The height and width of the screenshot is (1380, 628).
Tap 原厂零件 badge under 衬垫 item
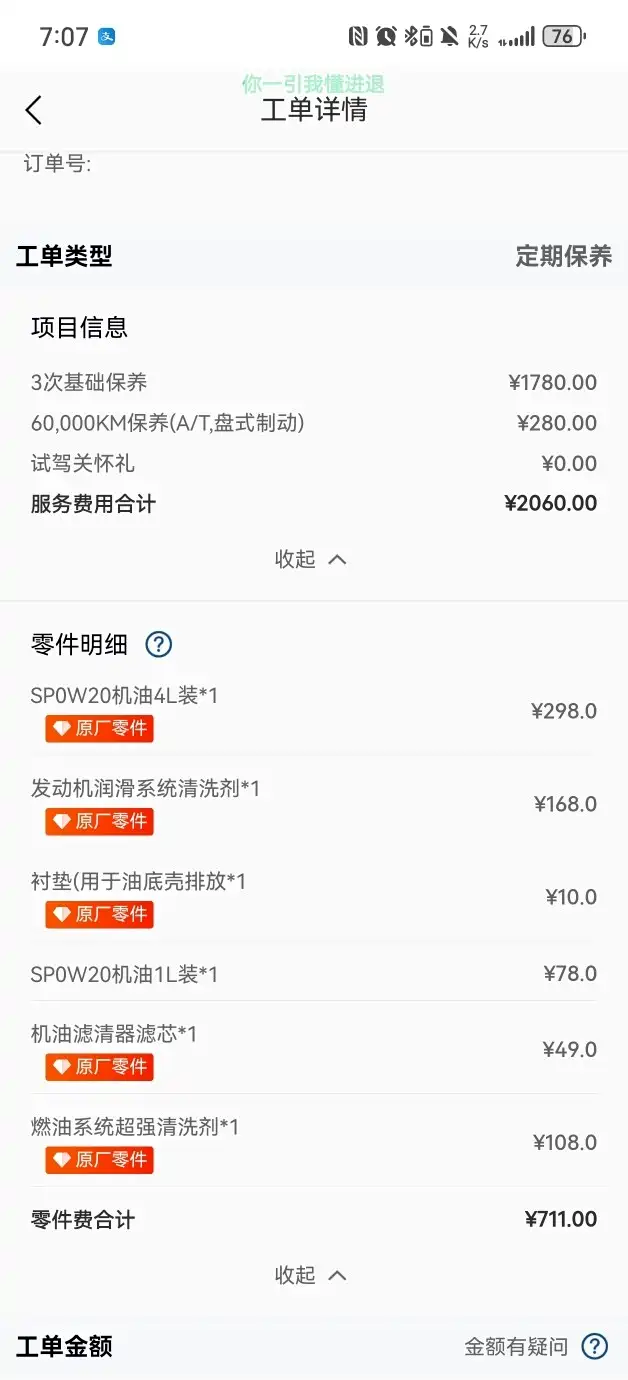99,914
